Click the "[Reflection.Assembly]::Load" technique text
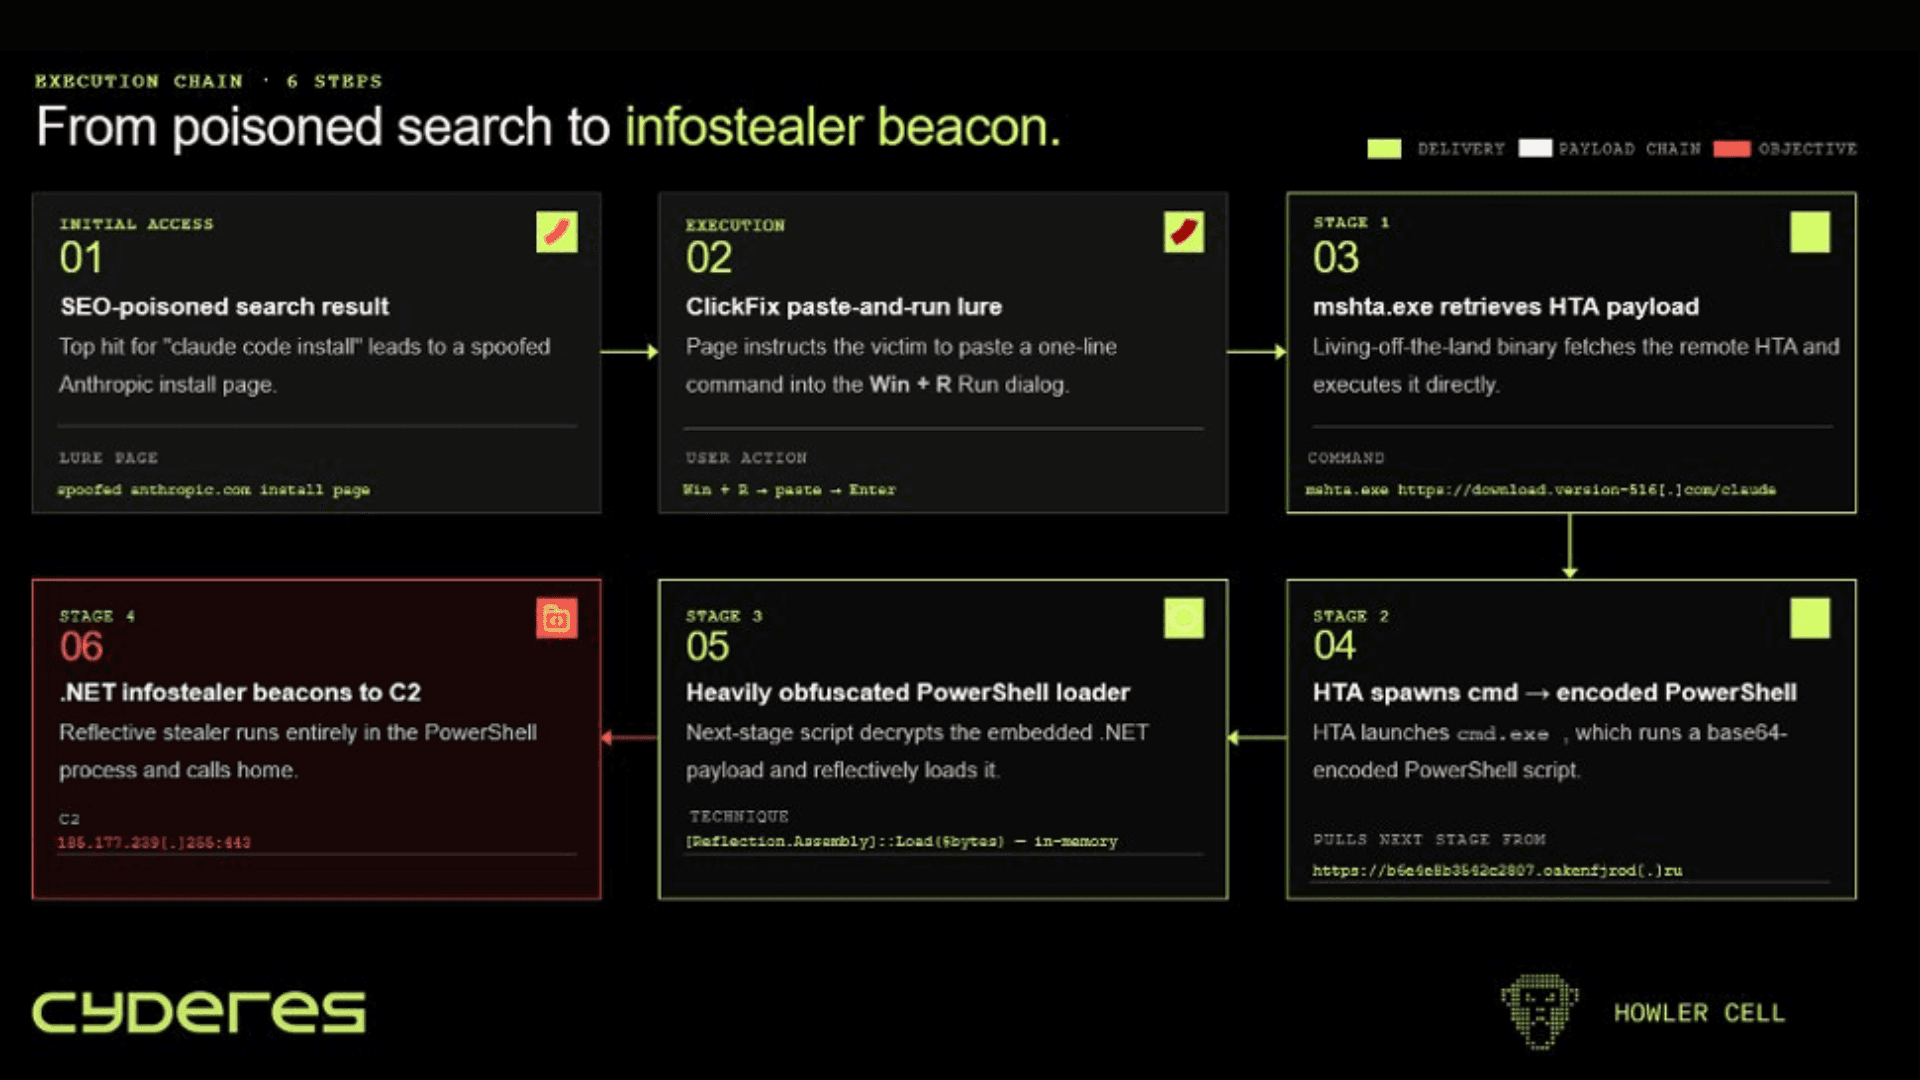Viewport: 1920px width, 1080px height. coord(901,842)
